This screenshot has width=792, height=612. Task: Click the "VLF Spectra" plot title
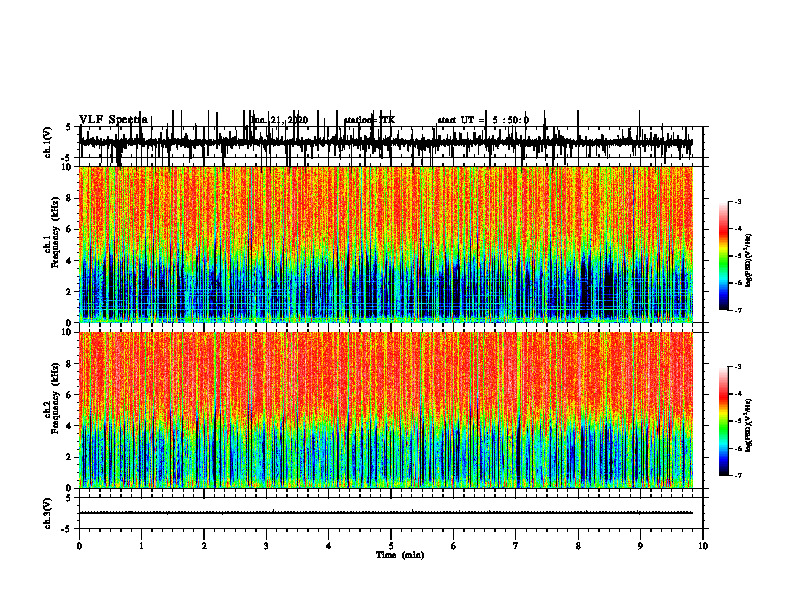pos(113,120)
